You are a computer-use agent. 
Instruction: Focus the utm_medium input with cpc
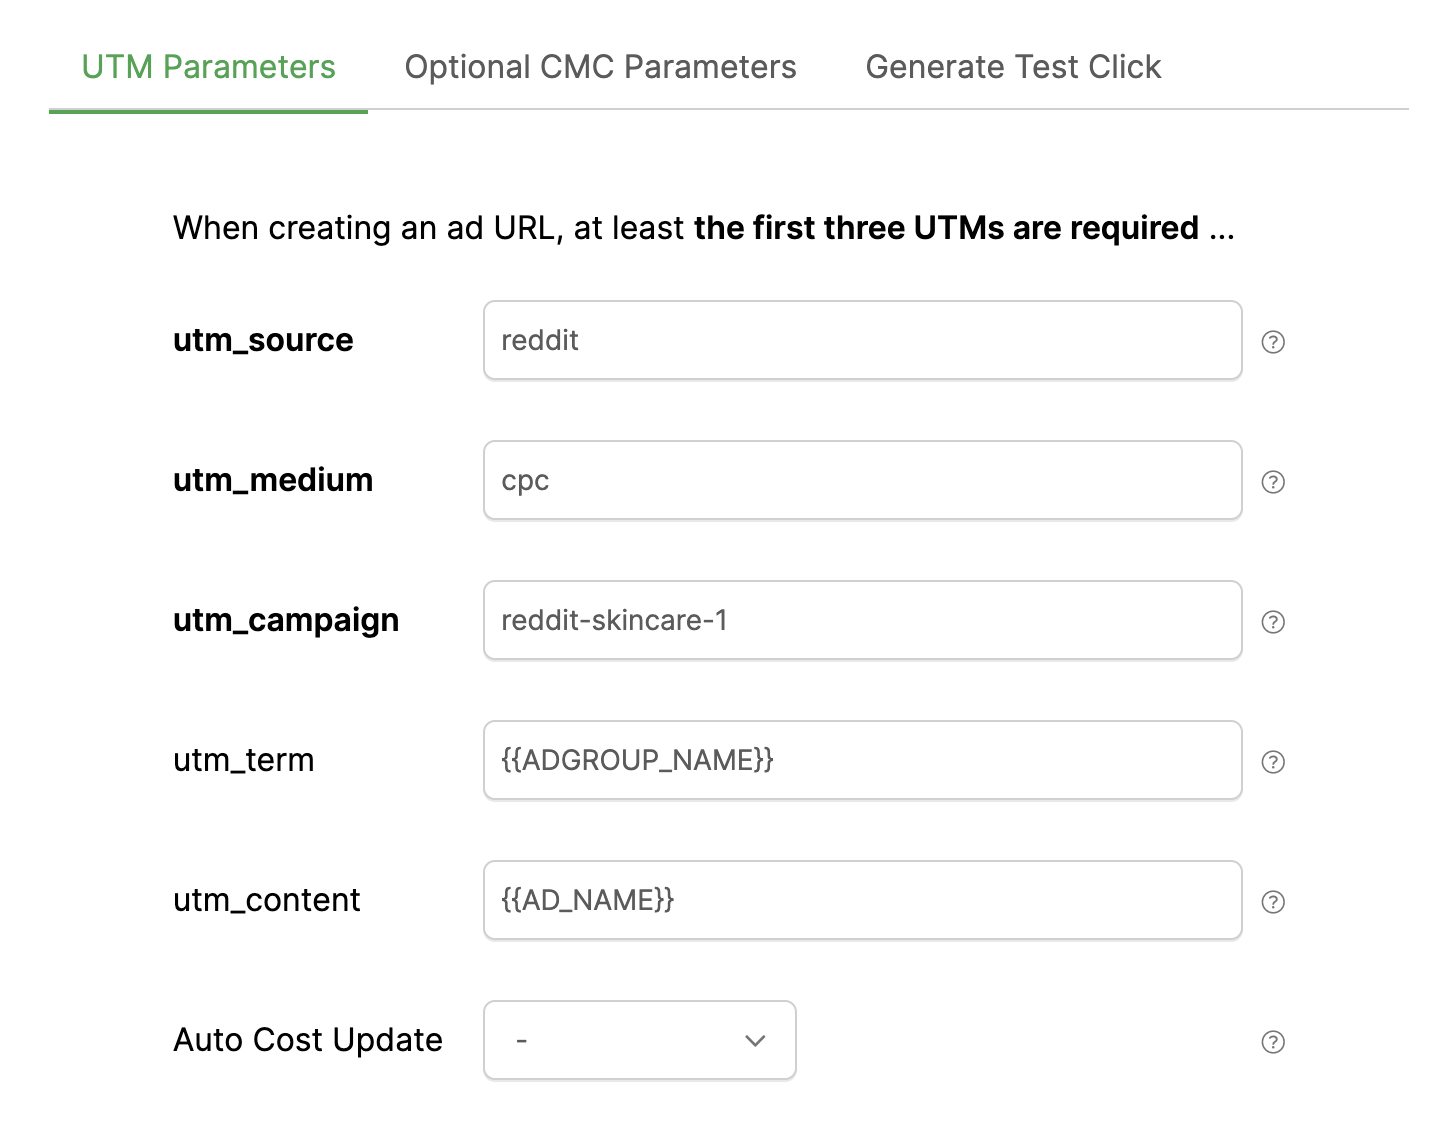click(x=862, y=480)
